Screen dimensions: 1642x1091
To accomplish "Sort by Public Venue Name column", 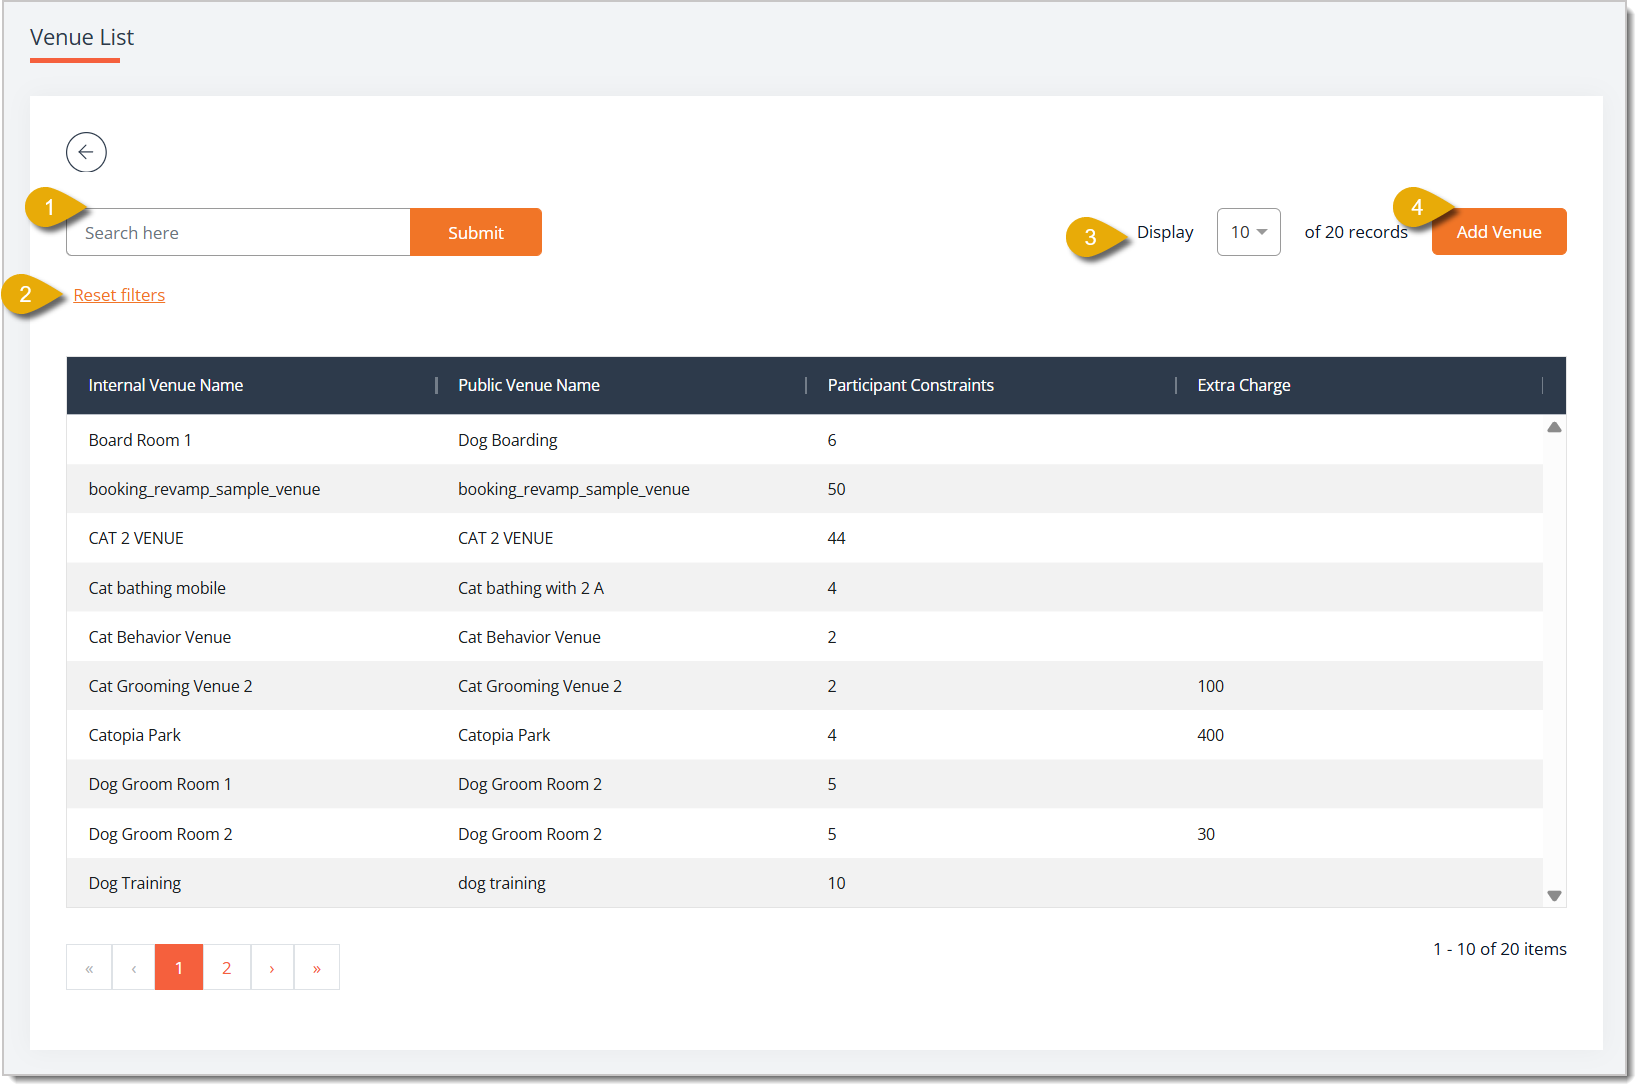I will [x=529, y=385].
